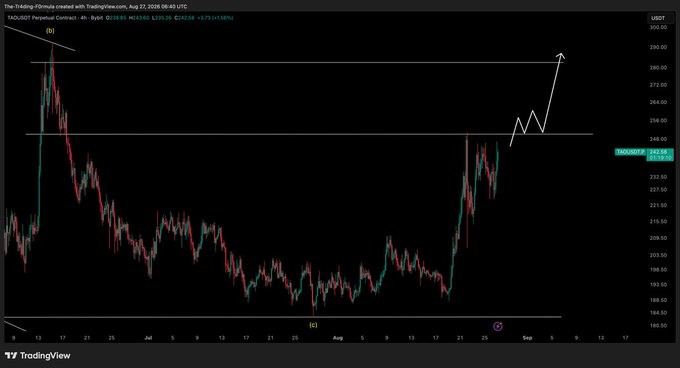
Task: Click the 280.00 price axis label
Action: (x=658, y=68)
